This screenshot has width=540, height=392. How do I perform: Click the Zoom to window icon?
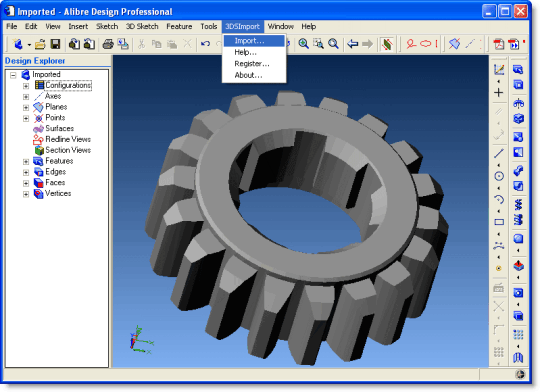coord(319,44)
